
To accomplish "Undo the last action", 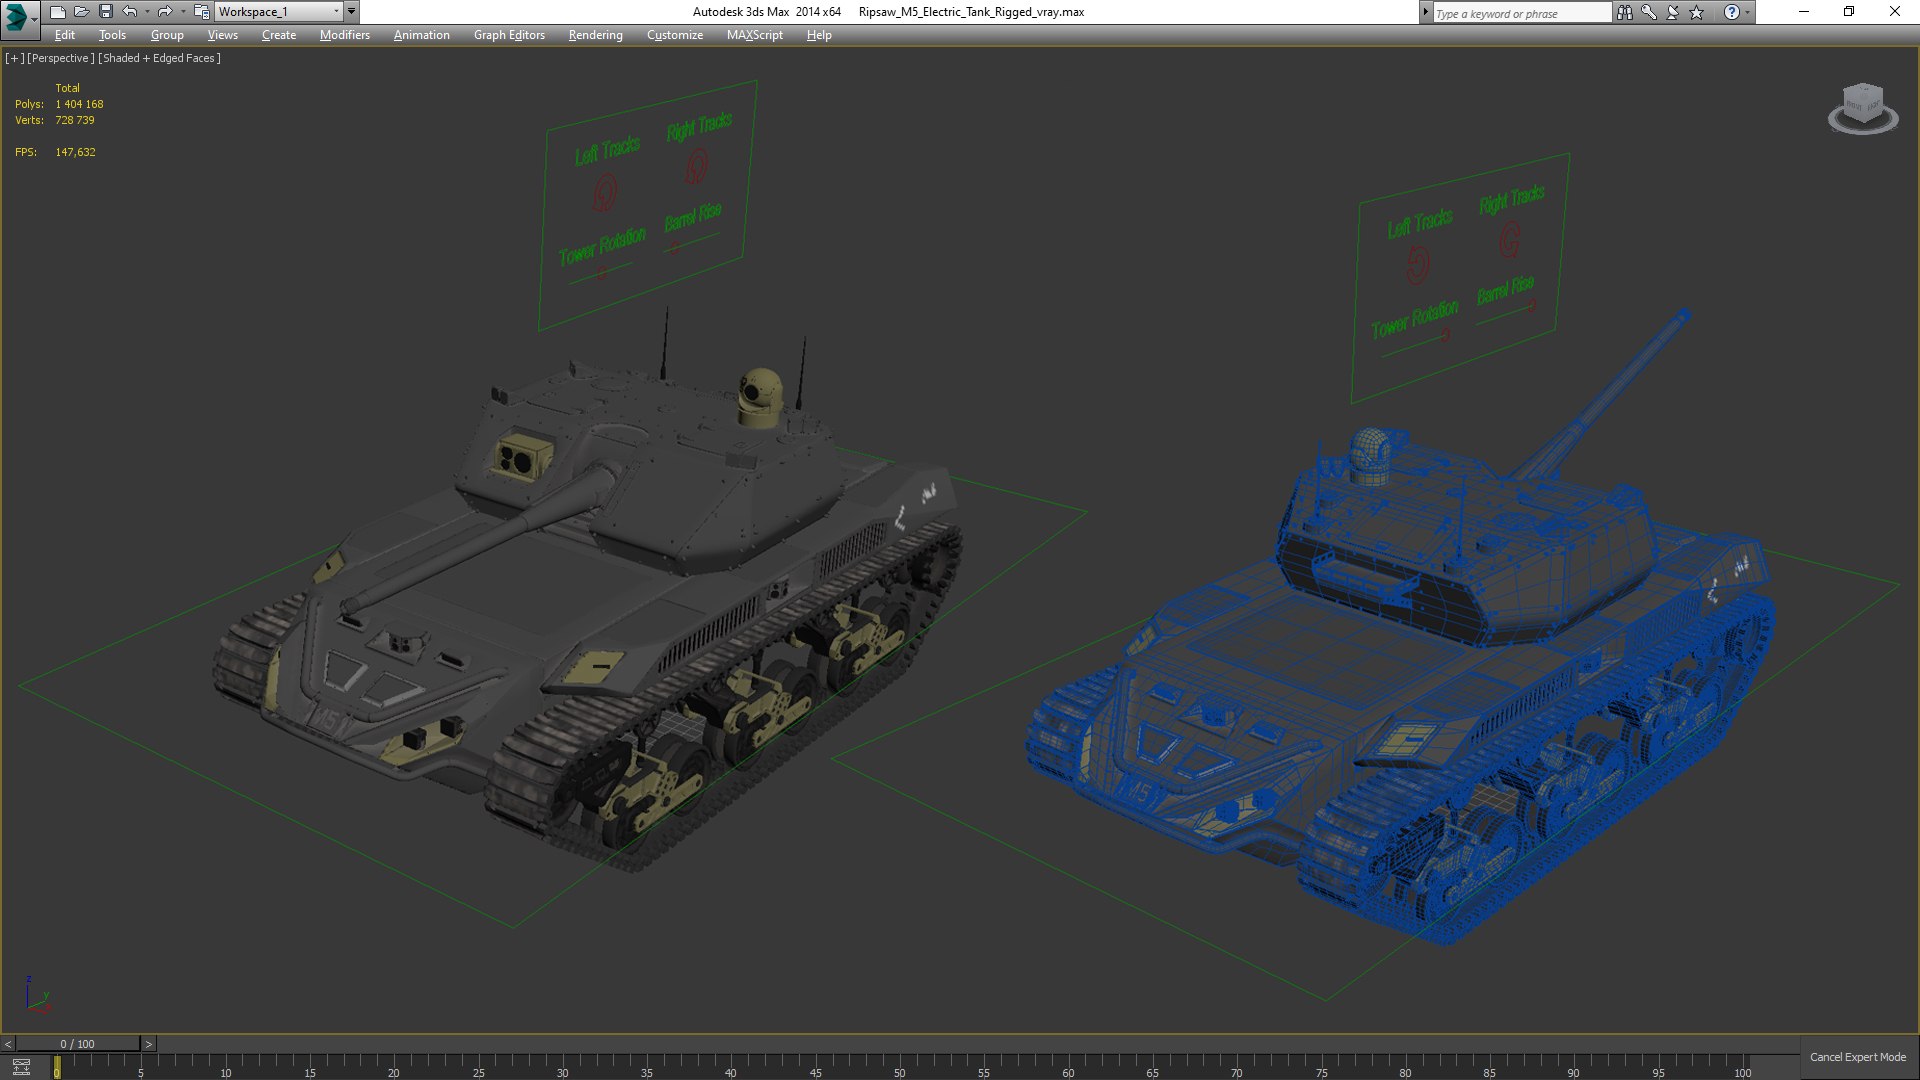I will pos(130,12).
